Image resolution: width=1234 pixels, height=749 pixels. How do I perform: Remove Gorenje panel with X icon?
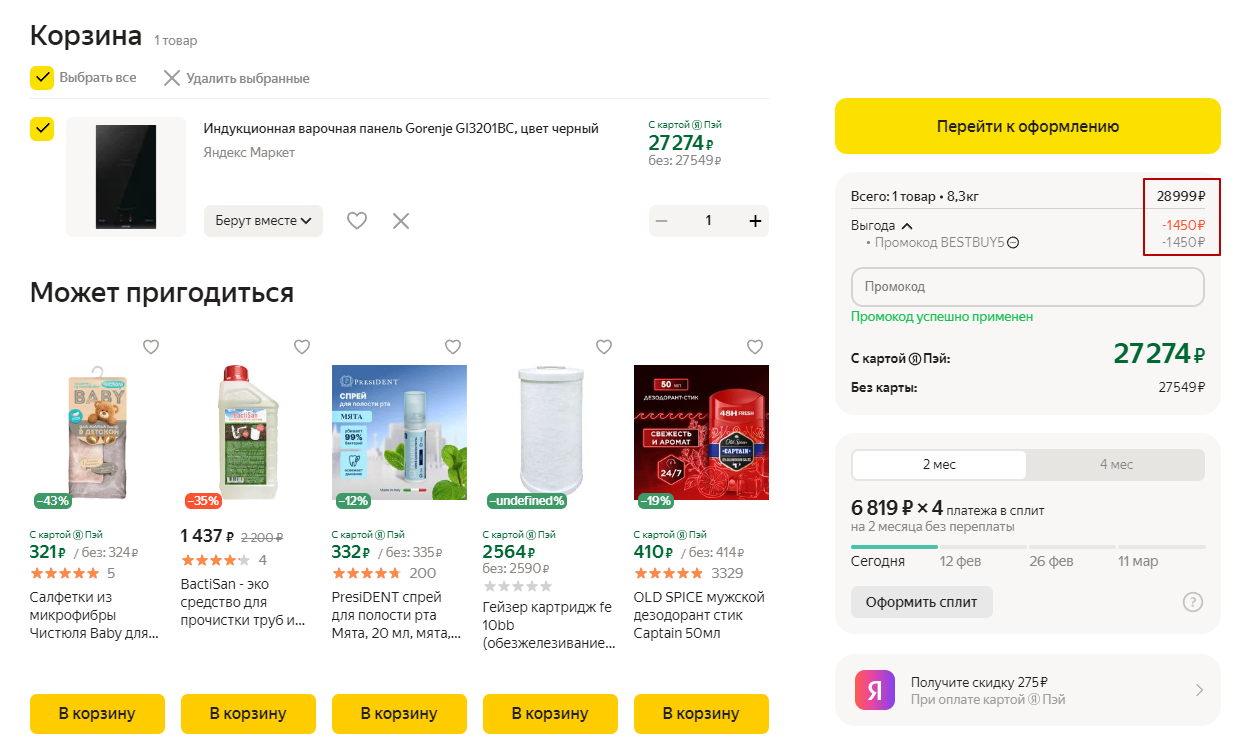pyautogui.click(x=401, y=221)
